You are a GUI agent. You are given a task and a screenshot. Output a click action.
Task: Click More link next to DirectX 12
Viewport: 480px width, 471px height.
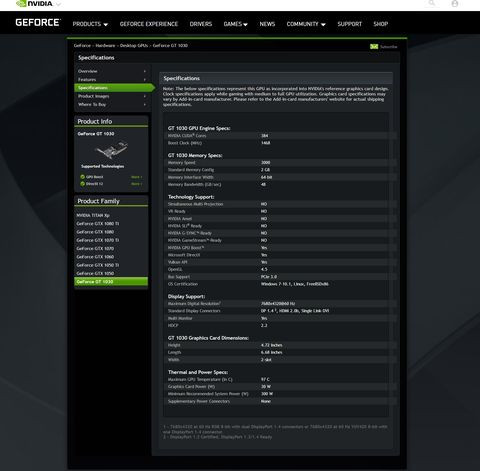point(136,184)
